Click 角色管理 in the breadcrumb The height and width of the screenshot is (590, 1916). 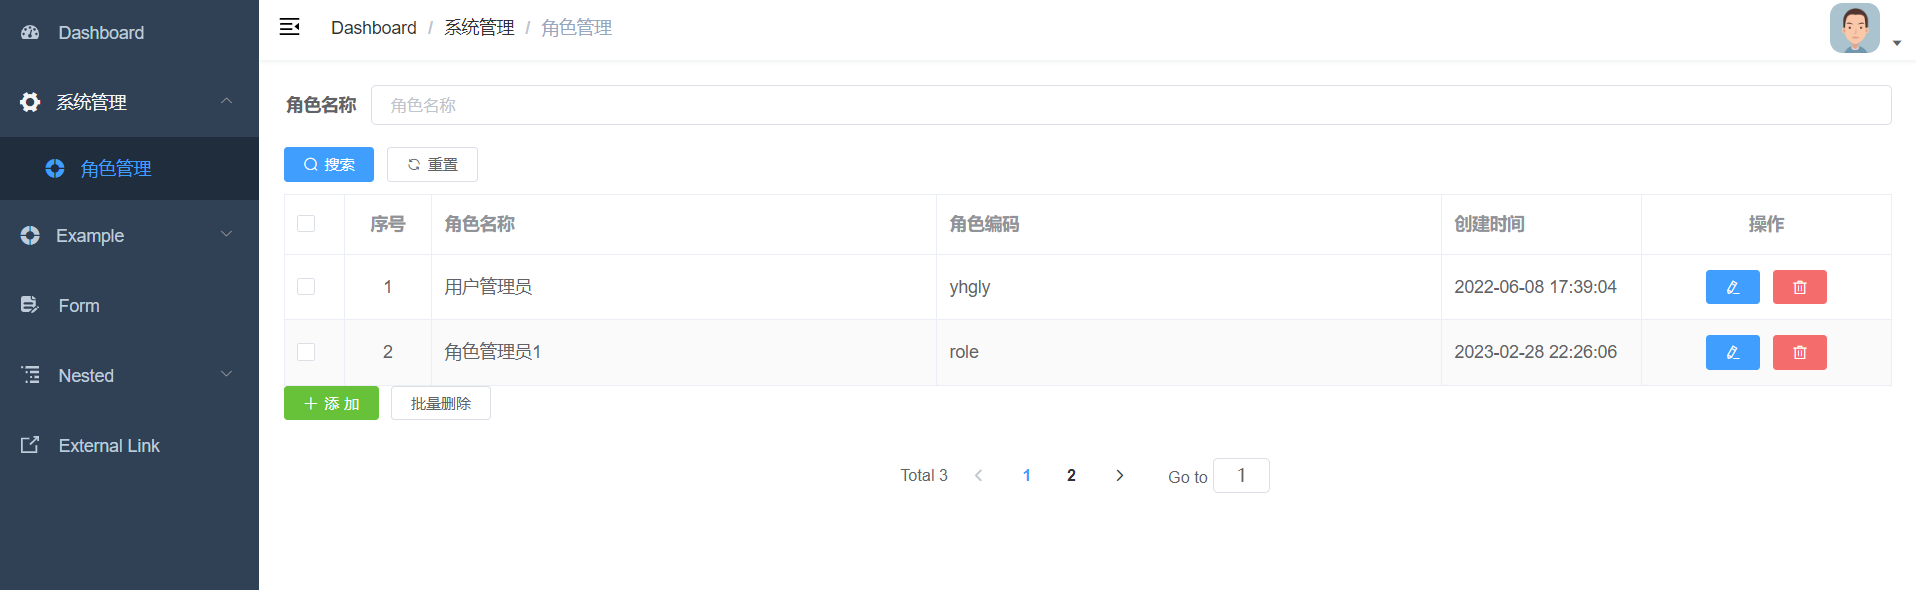pos(576,28)
